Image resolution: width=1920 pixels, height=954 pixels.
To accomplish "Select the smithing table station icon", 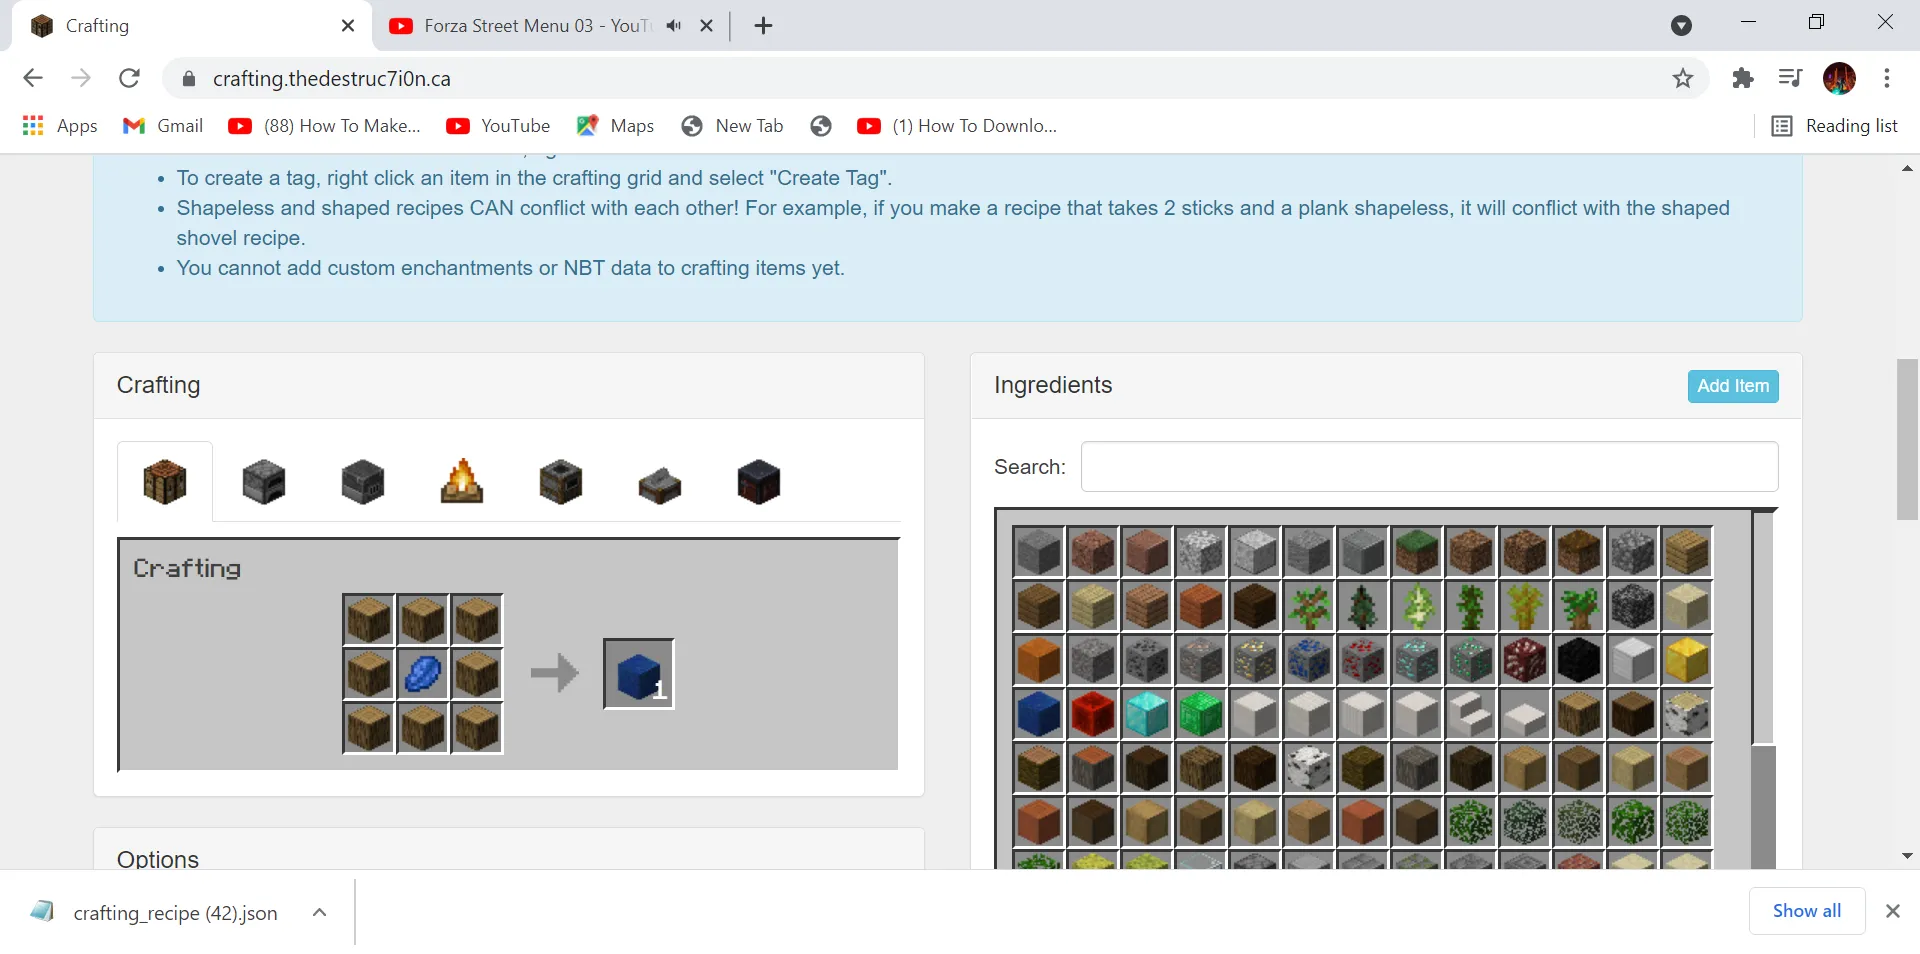I will [759, 481].
